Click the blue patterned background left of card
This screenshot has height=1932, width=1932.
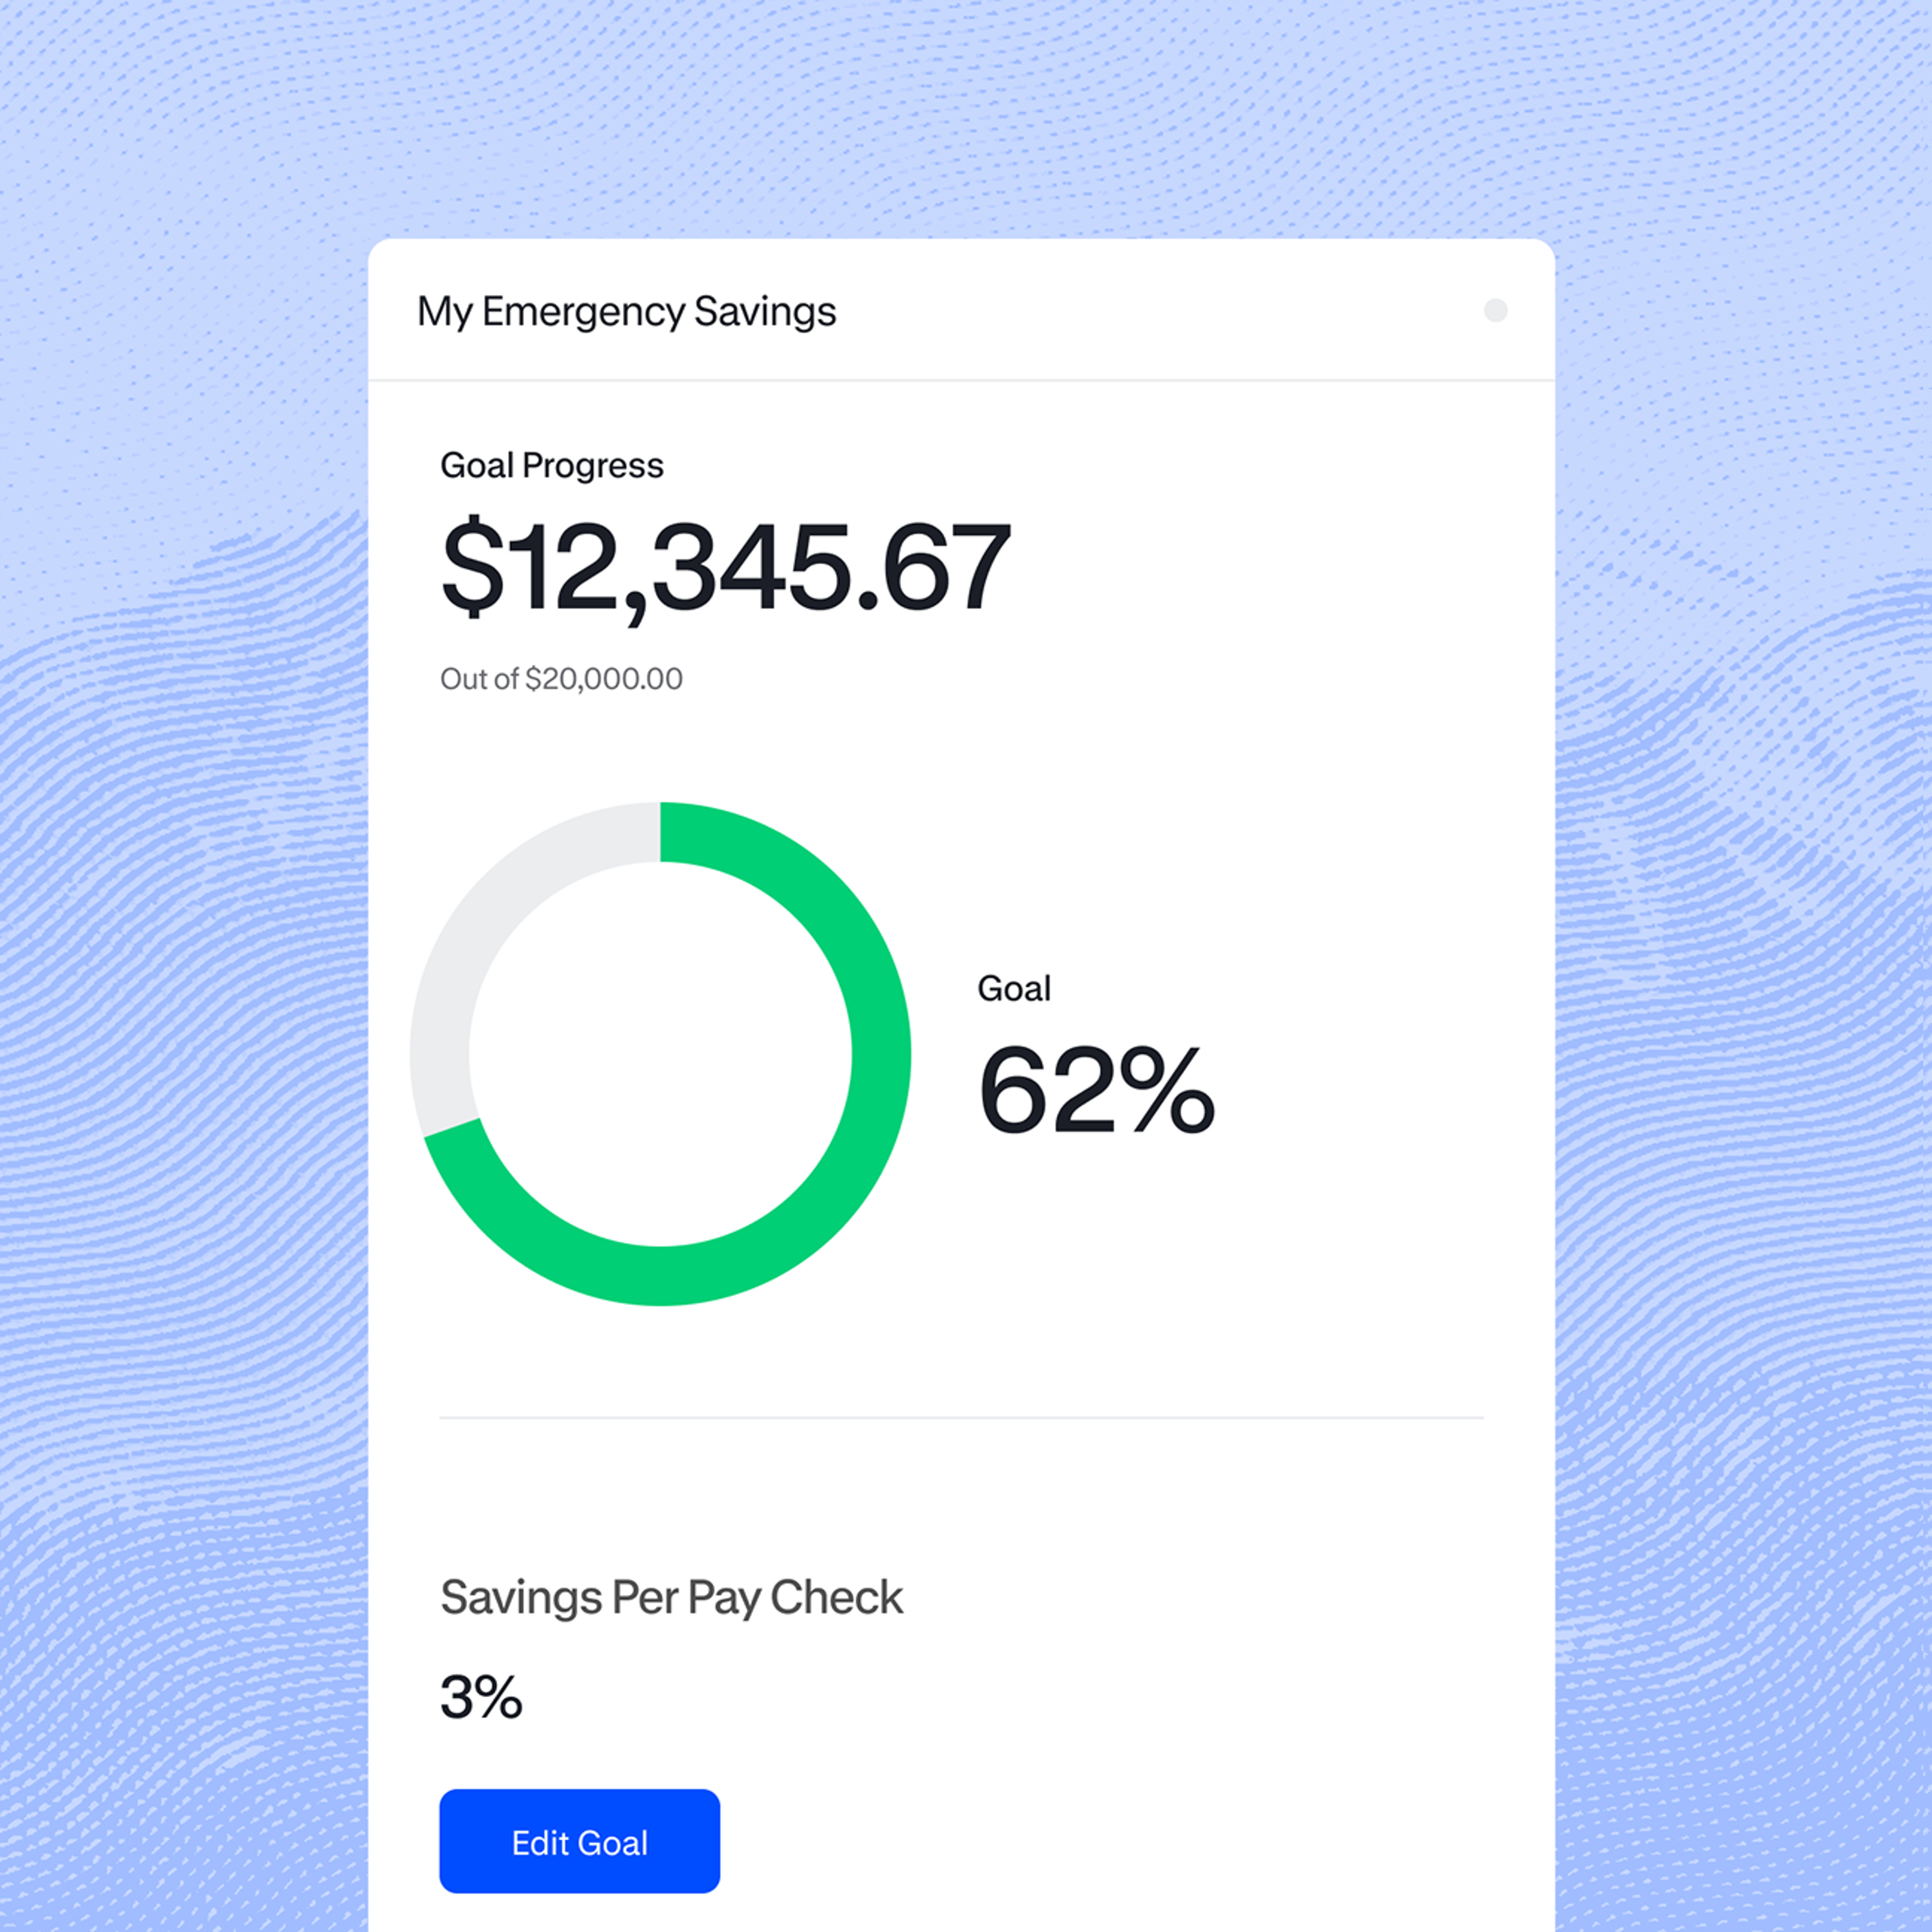coord(180,1000)
